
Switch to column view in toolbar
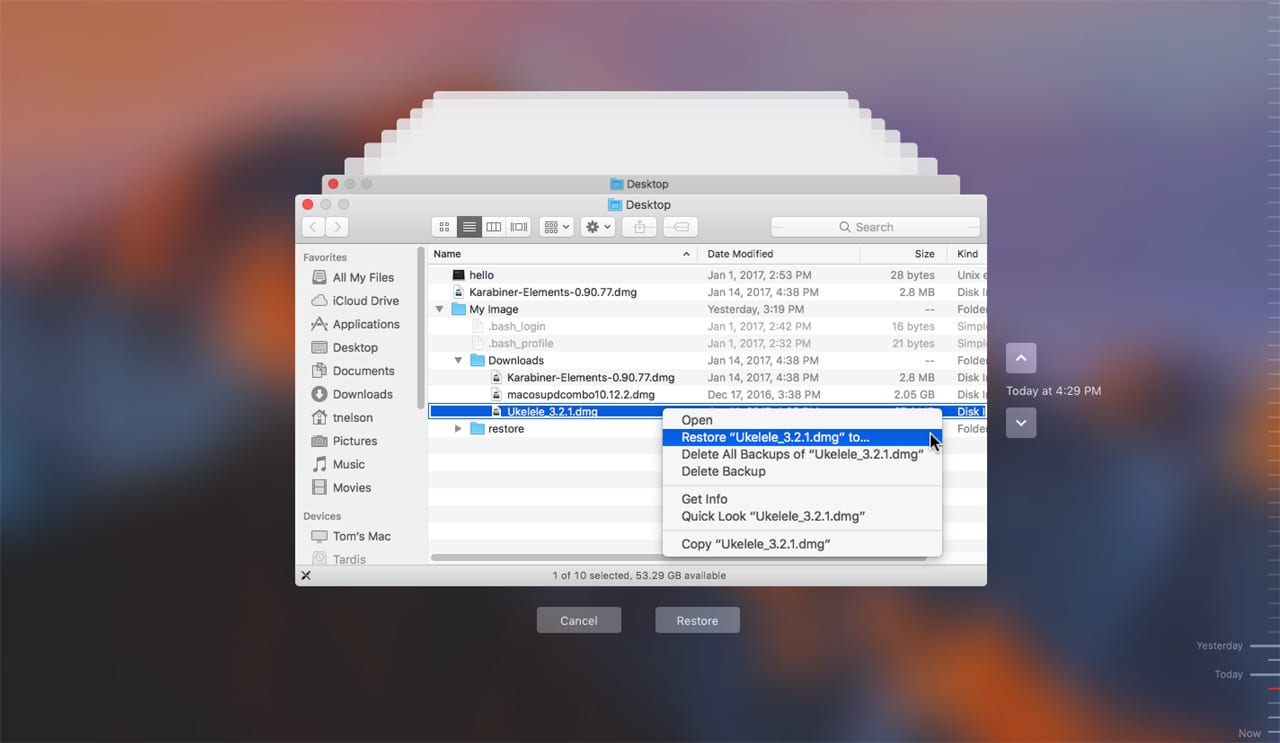pyautogui.click(x=494, y=227)
